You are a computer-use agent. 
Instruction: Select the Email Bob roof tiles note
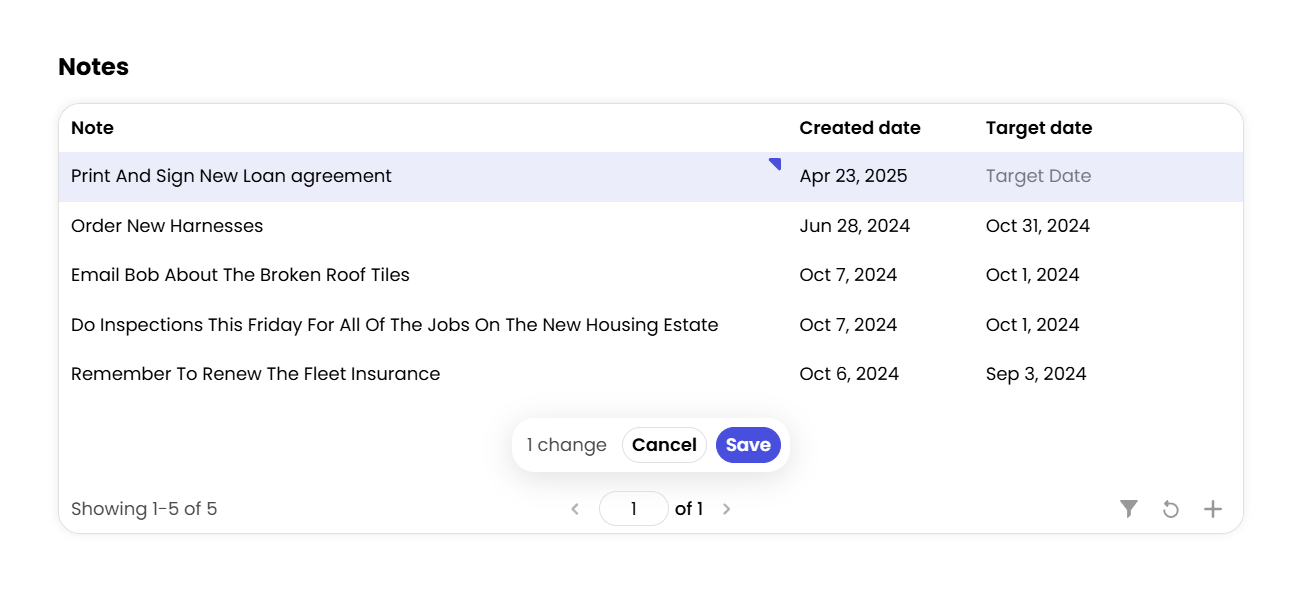click(240, 275)
